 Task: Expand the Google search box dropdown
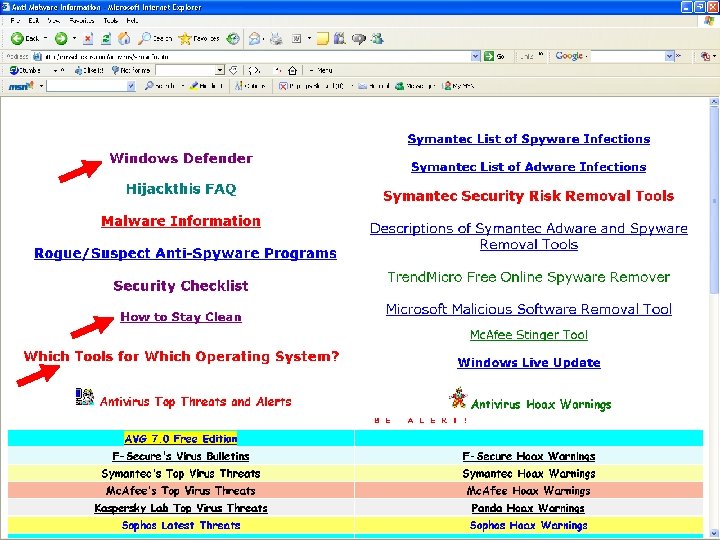(x=669, y=56)
